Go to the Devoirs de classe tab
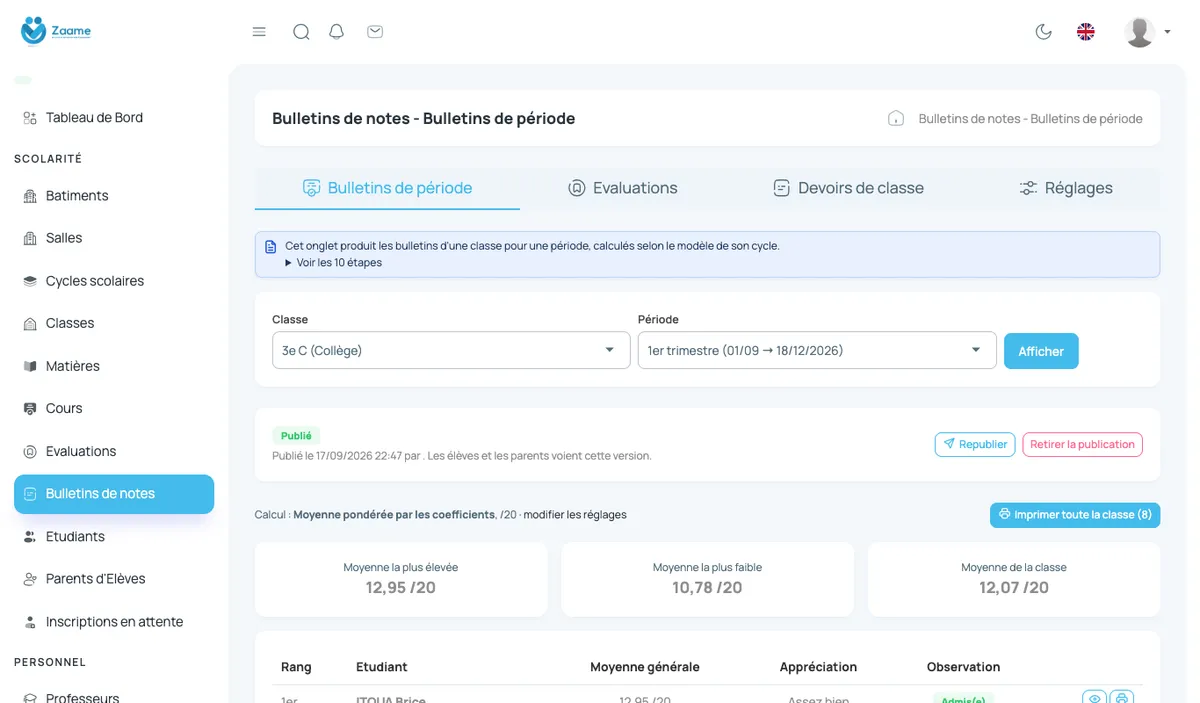 point(848,188)
